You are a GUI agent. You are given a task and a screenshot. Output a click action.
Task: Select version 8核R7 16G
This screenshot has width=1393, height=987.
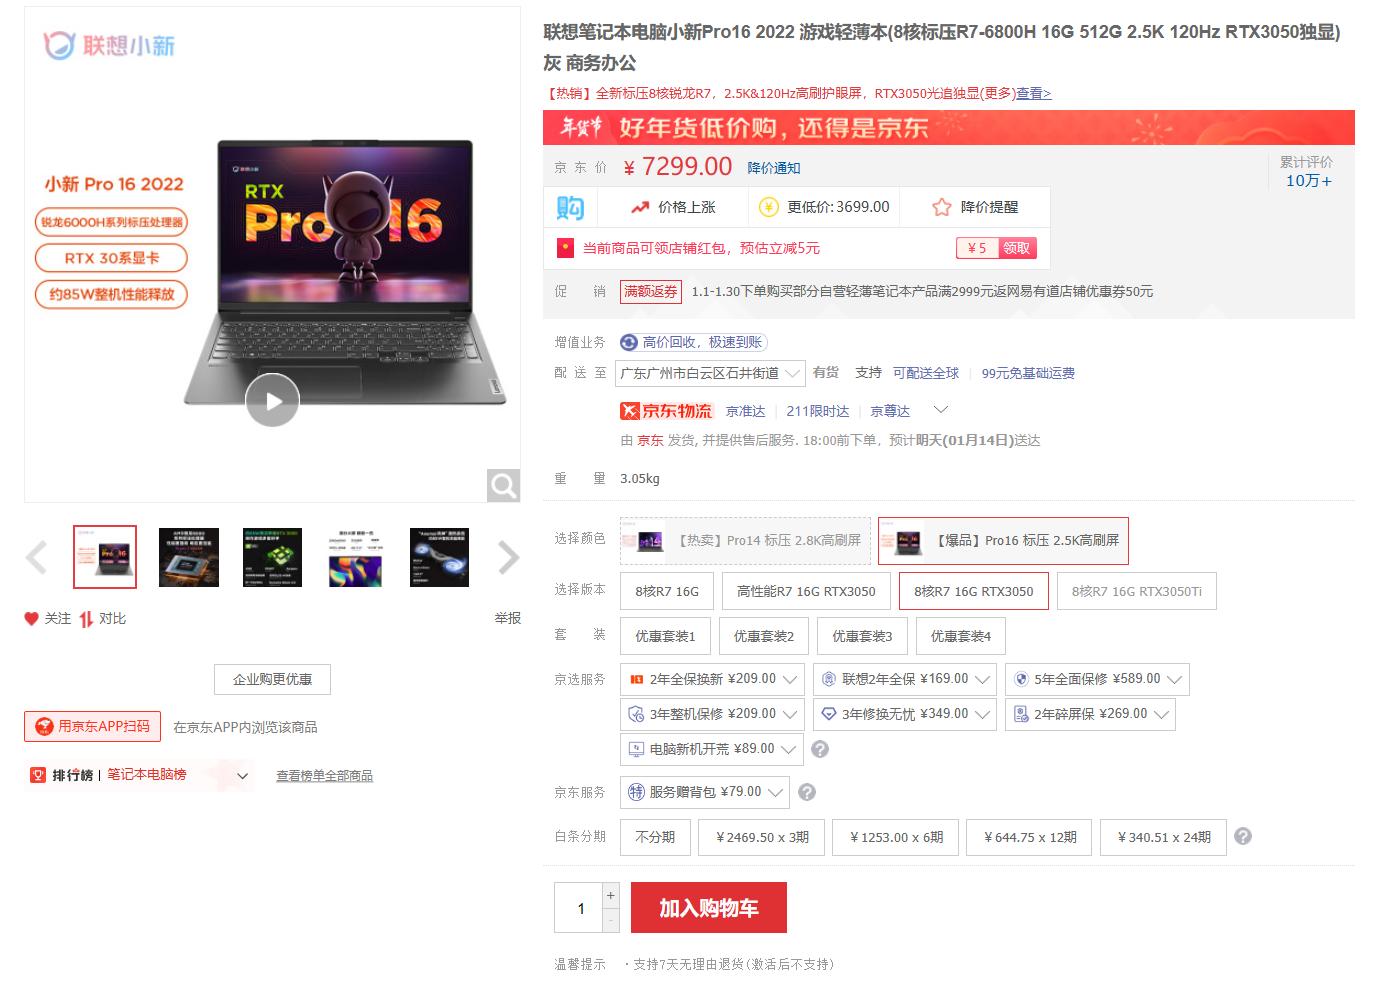tap(667, 591)
